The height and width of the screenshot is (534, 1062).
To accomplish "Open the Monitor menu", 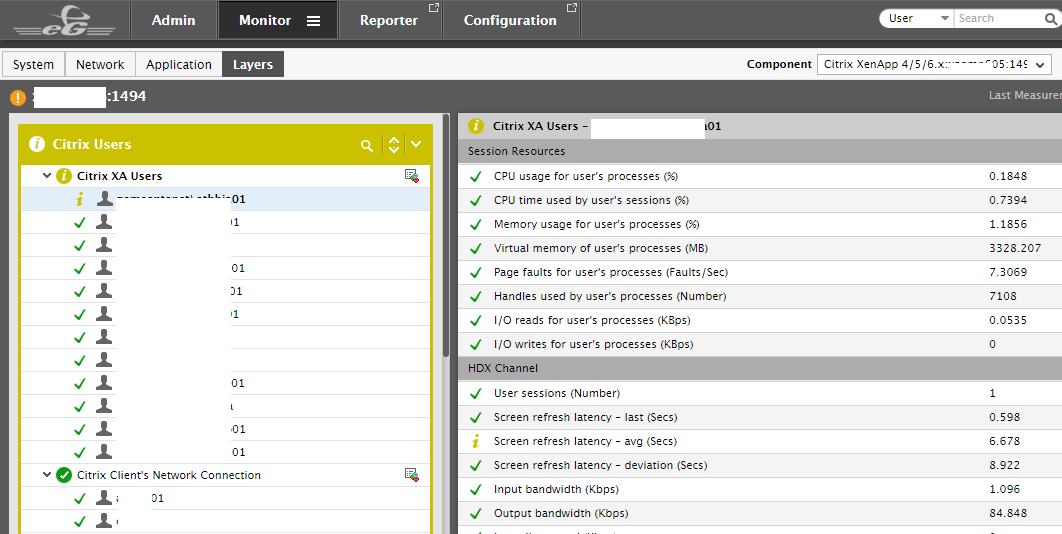I will (x=265, y=20).
